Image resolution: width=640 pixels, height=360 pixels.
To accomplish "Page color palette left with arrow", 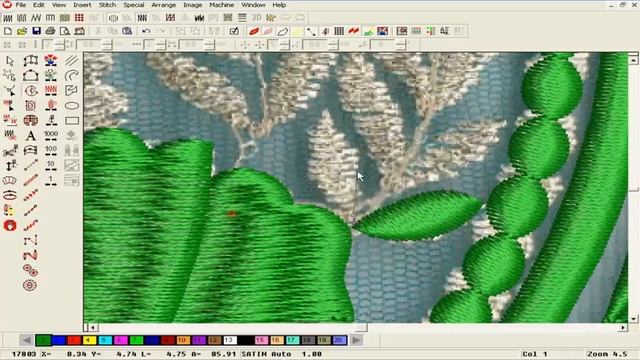I will click(x=26, y=340).
